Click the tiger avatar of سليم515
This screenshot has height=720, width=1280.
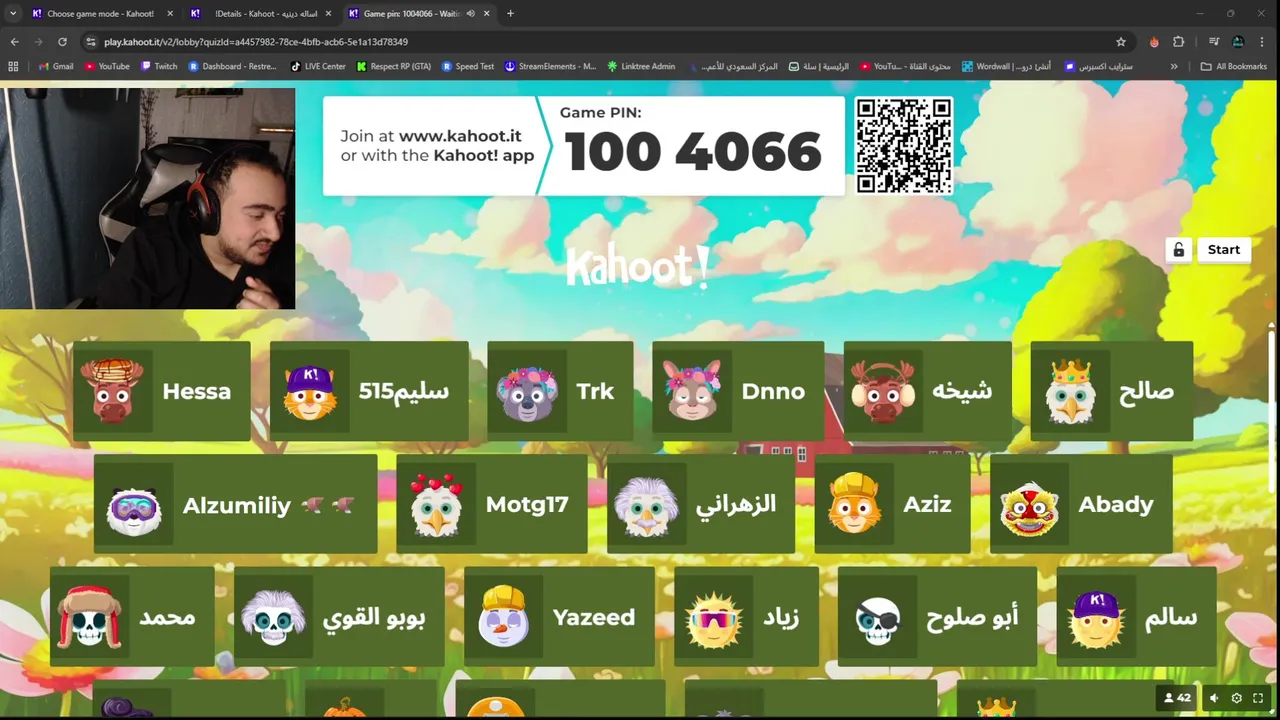310,391
